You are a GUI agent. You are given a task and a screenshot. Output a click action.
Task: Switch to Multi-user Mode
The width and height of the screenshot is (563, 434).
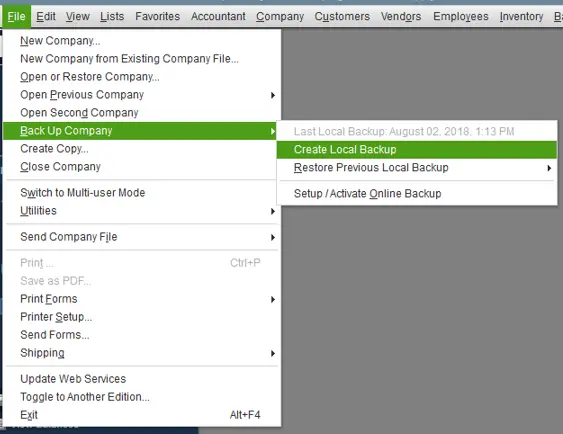click(x=142, y=193)
